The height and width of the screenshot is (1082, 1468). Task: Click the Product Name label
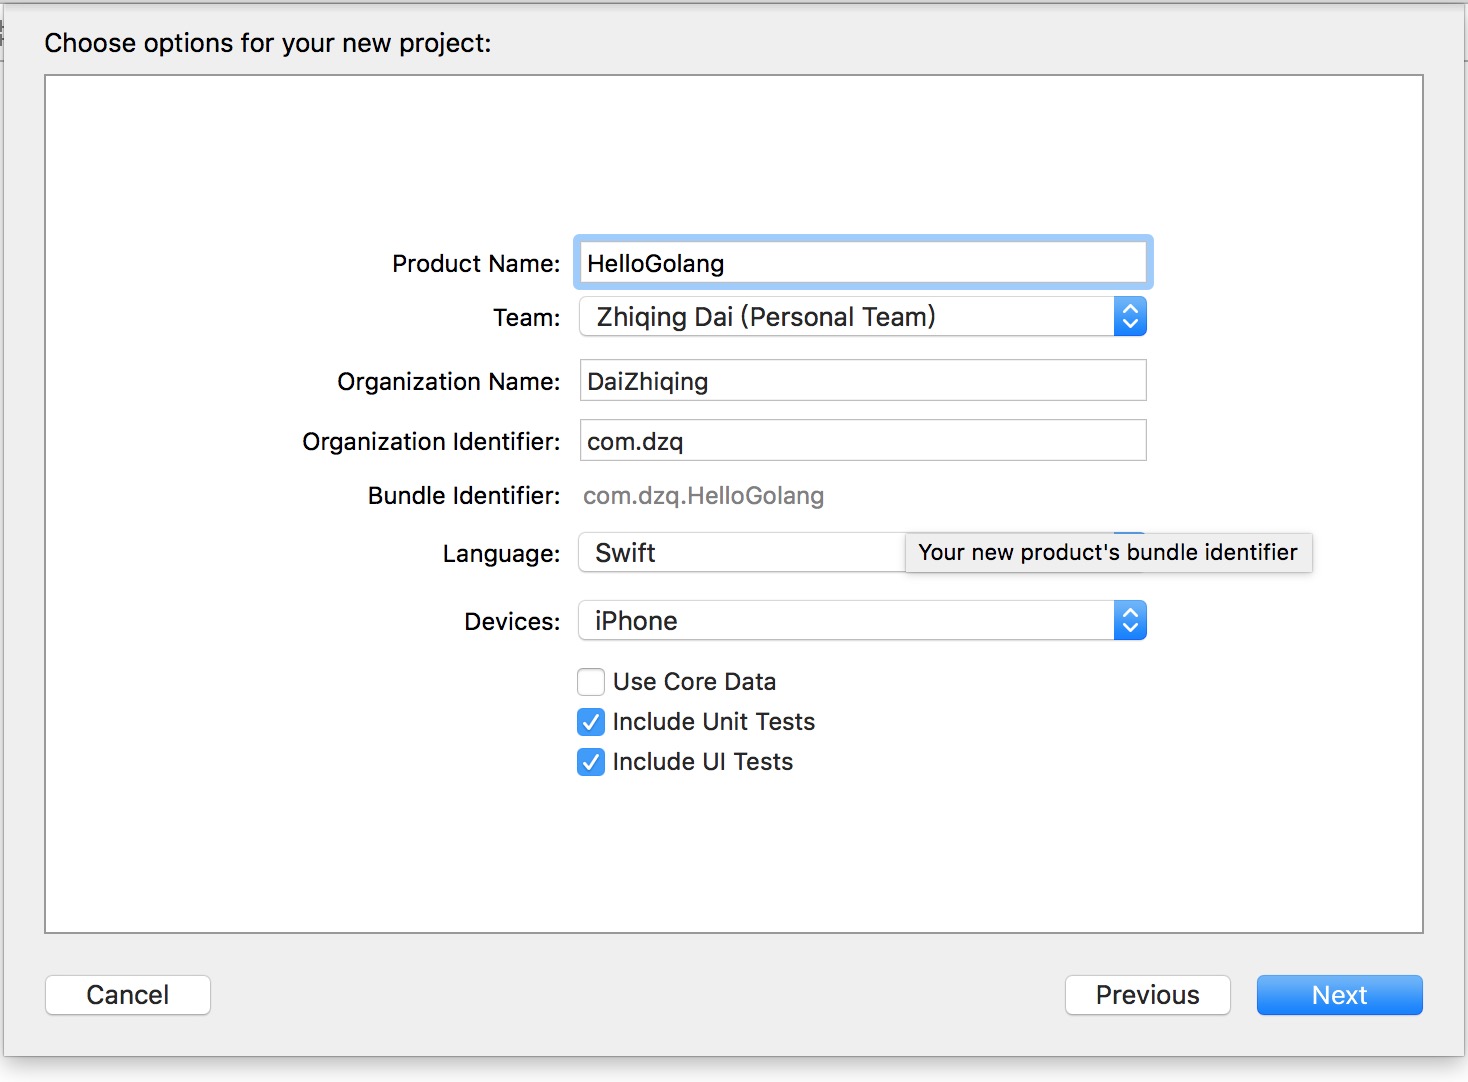pos(476,264)
